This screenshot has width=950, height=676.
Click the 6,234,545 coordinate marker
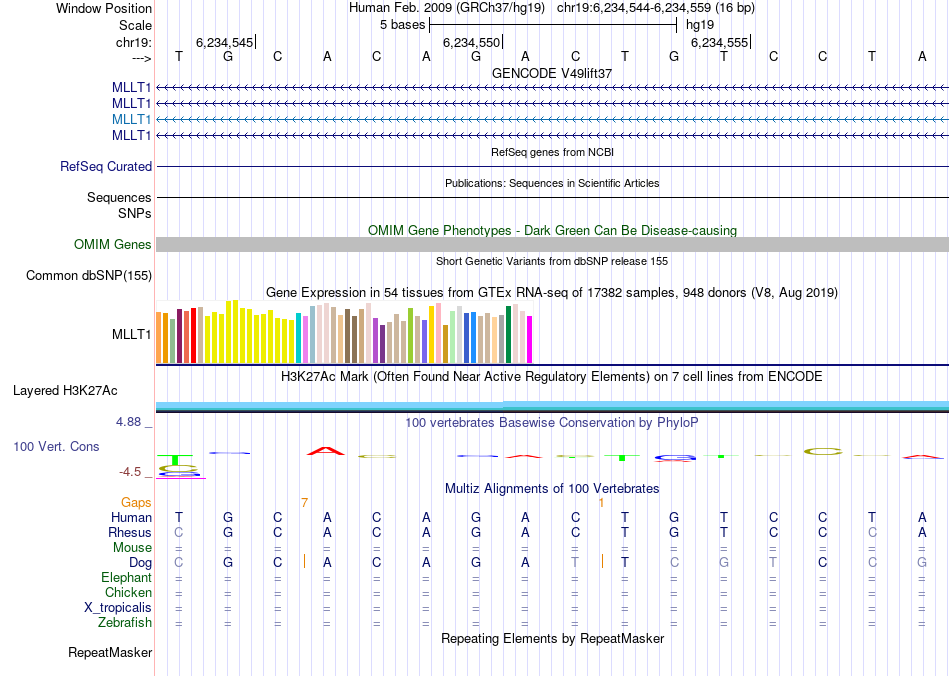tap(225, 42)
